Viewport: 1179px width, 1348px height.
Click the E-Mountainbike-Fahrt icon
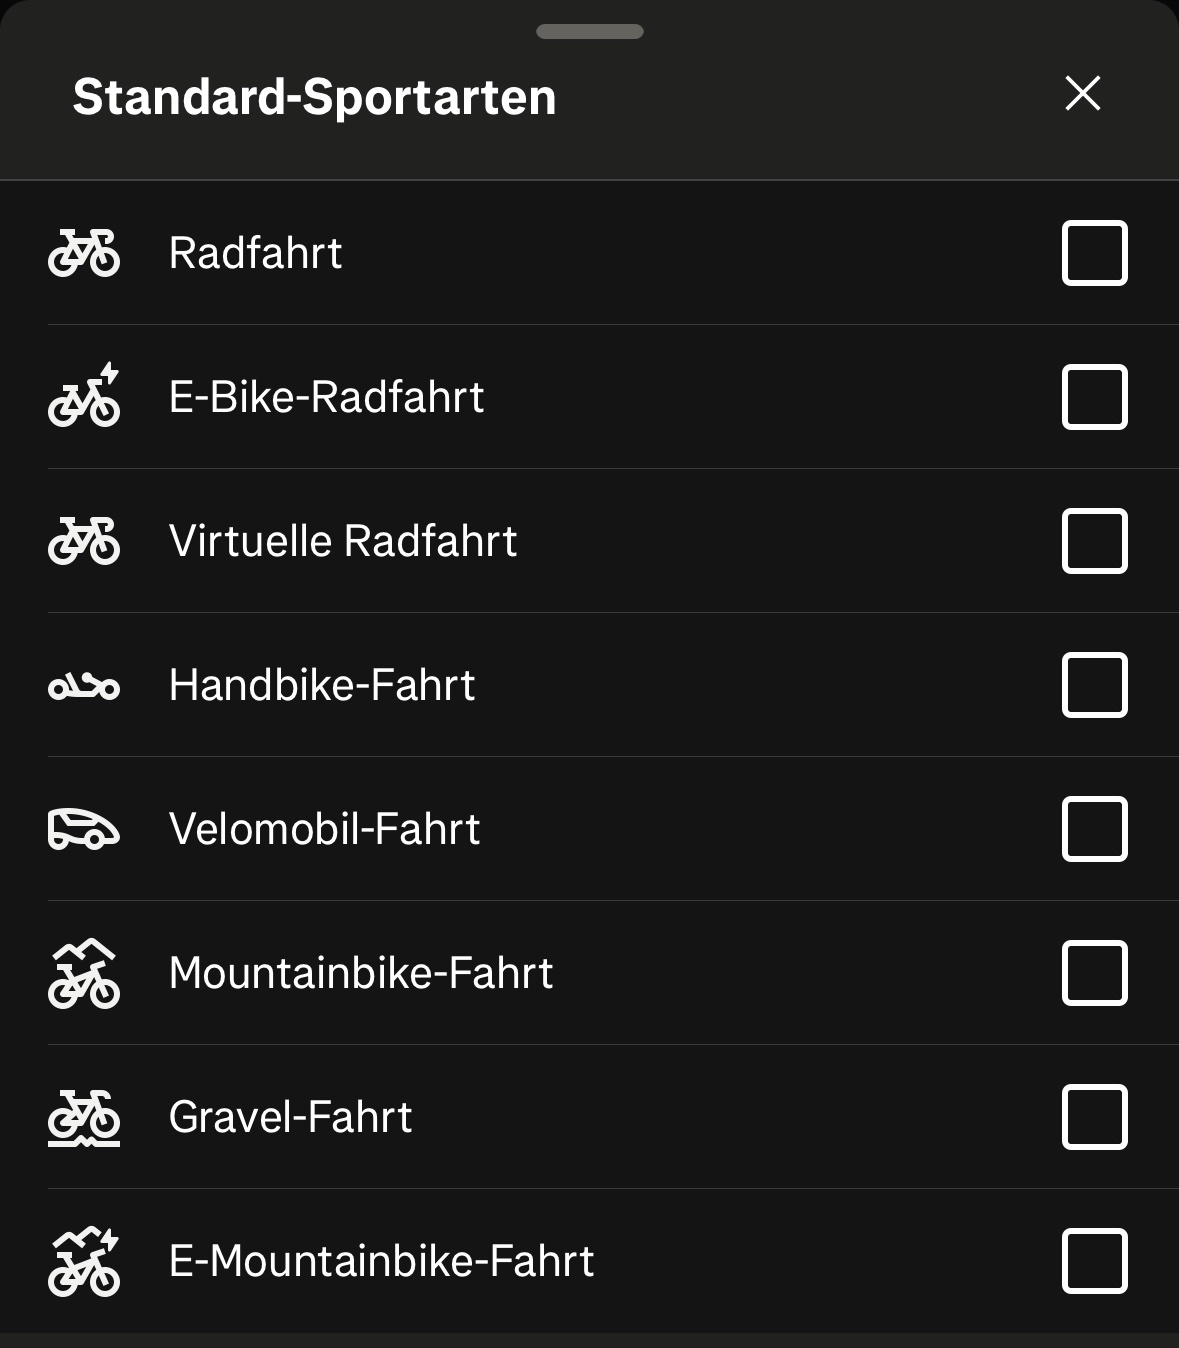pyautogui.click(x=84, y=1261)
